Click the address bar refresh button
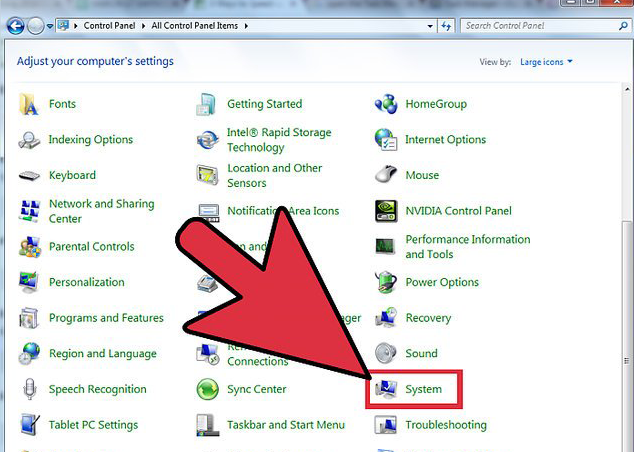 (446, 26)
